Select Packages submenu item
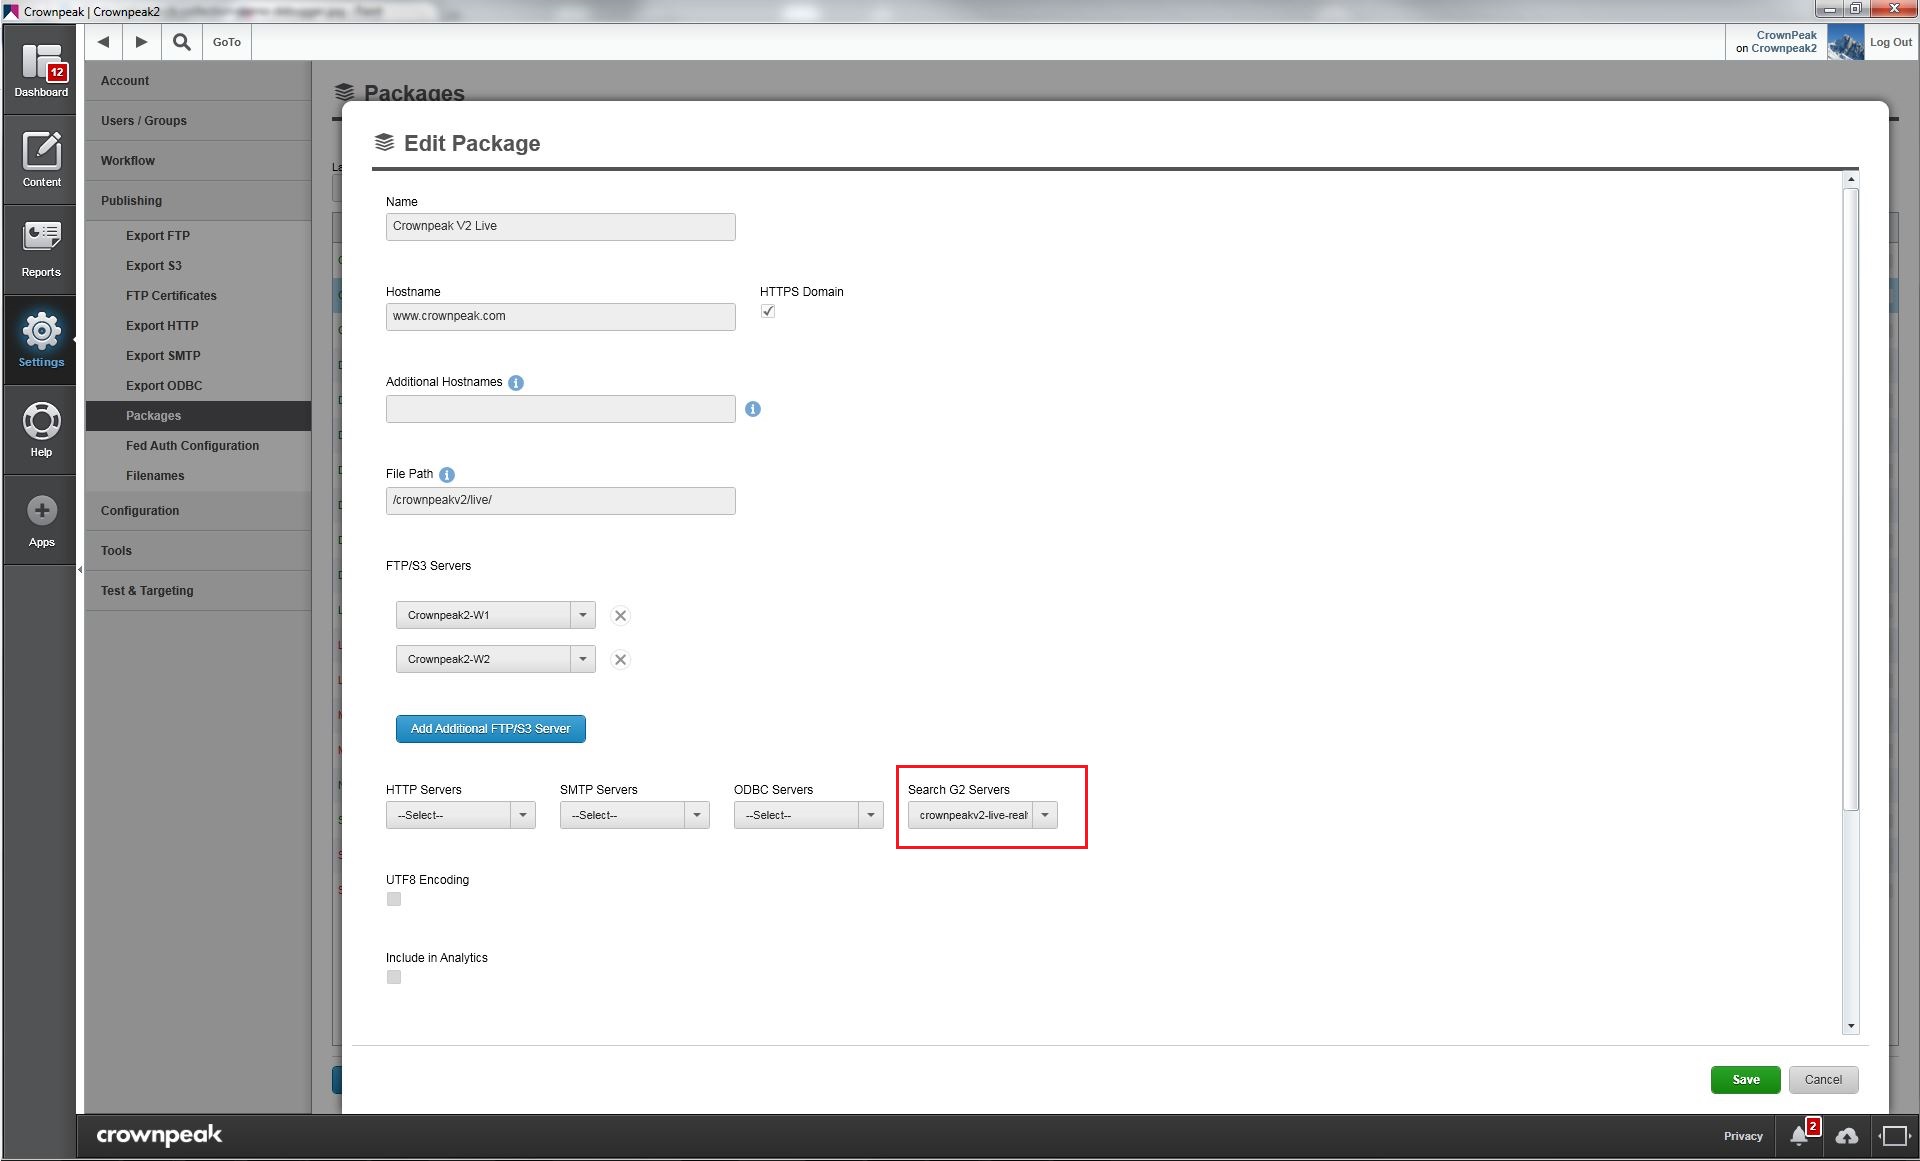The image size is (1920, 1161). [x=197, y=416]
